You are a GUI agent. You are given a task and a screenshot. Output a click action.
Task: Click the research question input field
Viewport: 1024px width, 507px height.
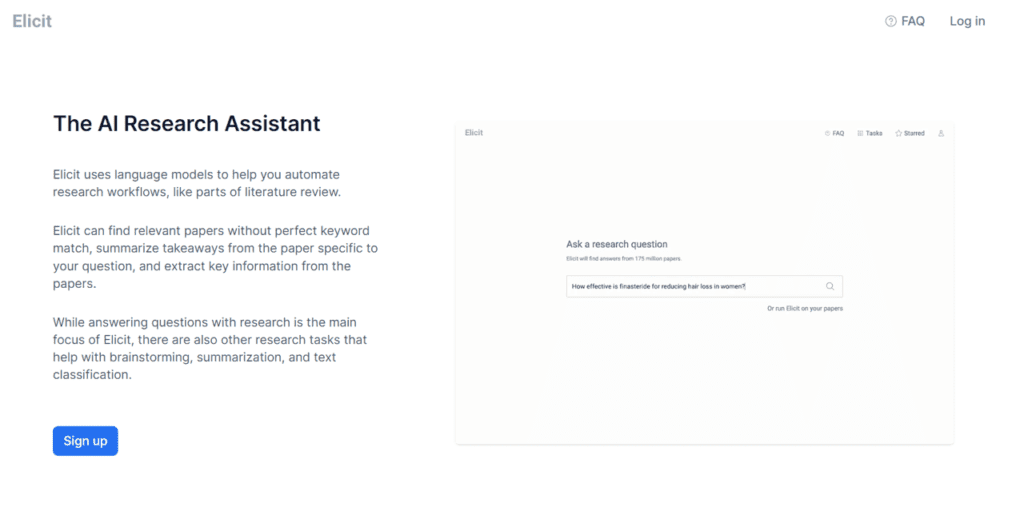pyautogui.click(x=704, y=286)
